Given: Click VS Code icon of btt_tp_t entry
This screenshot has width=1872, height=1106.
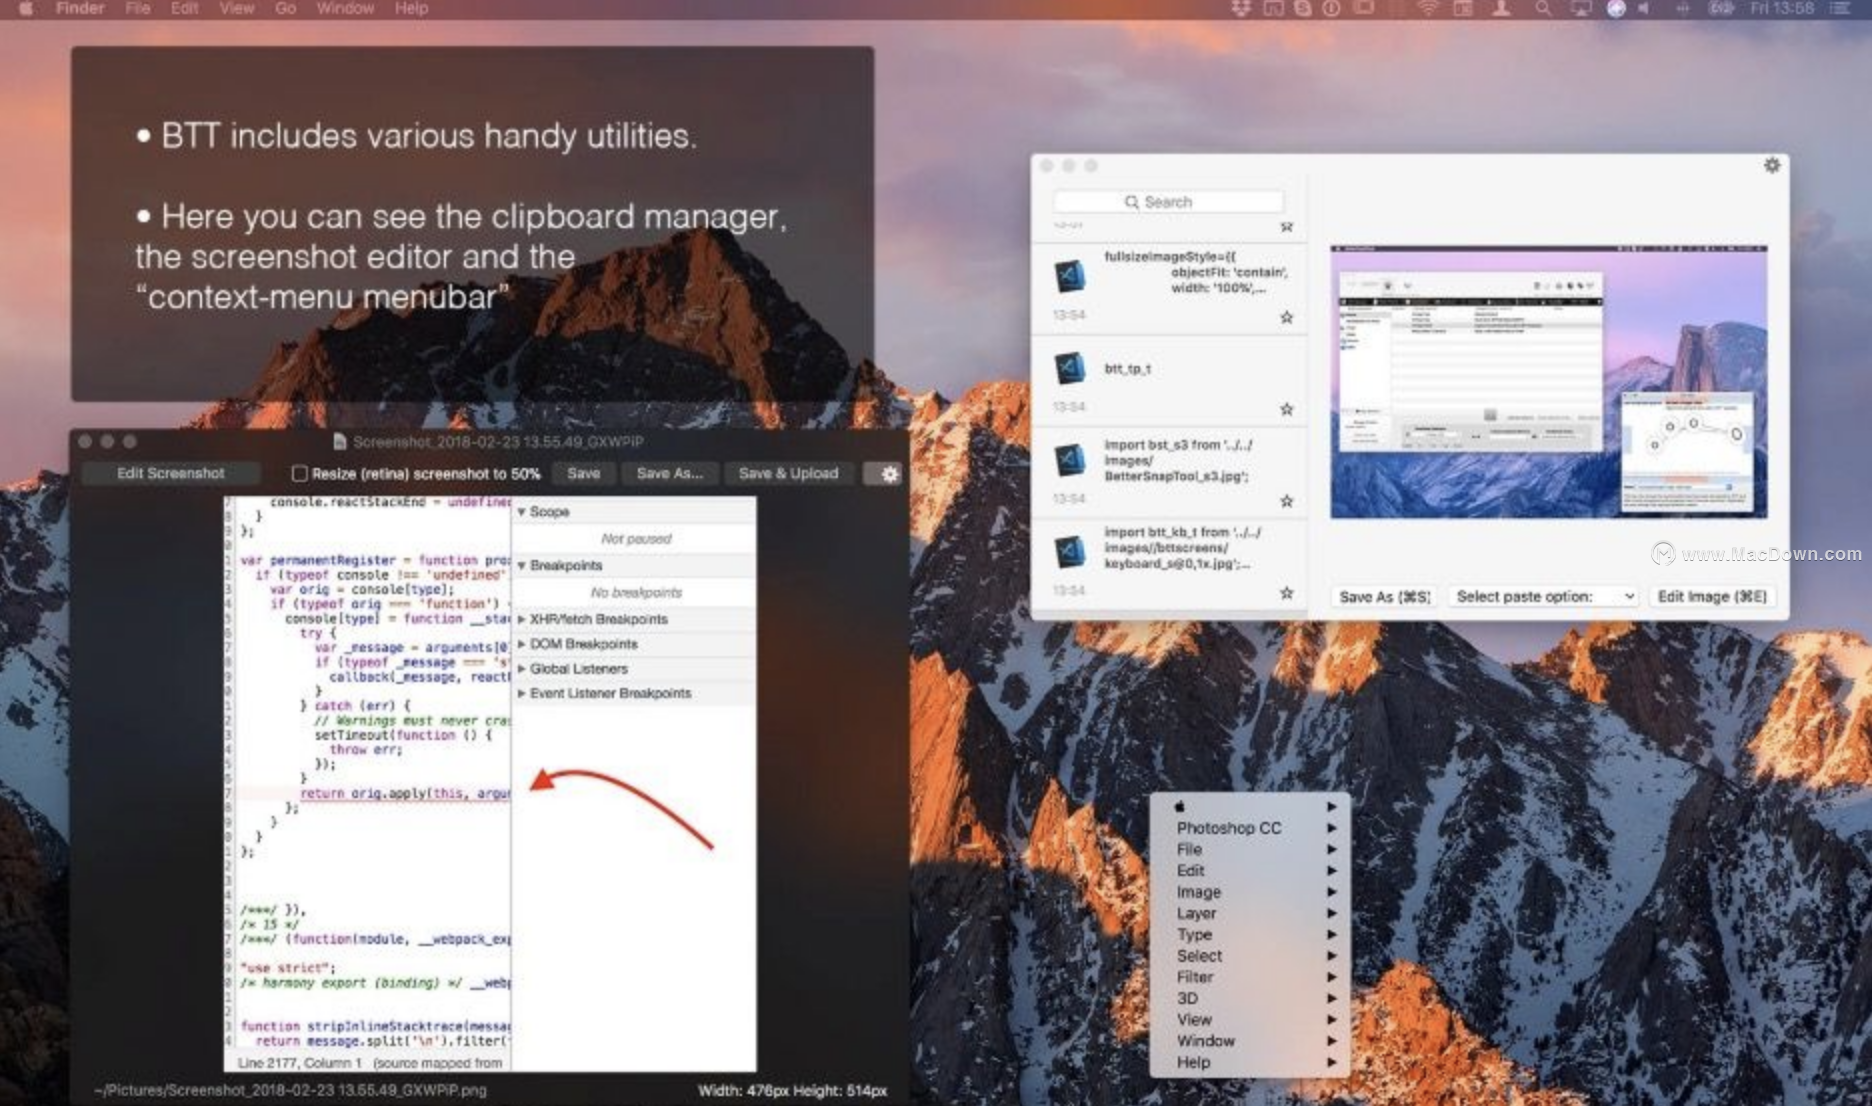Looking at the screenshot, I should [1070, 368].
